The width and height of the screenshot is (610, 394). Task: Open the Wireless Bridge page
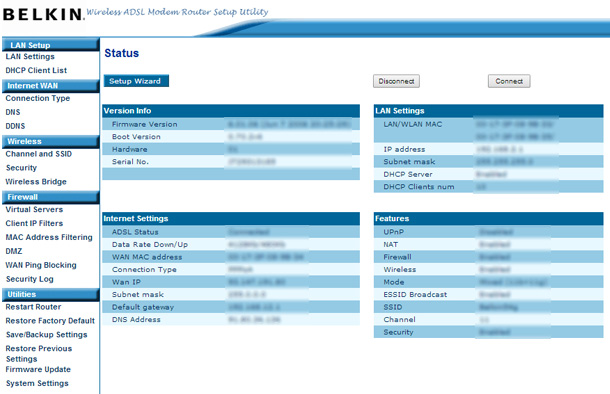point(36,182)
